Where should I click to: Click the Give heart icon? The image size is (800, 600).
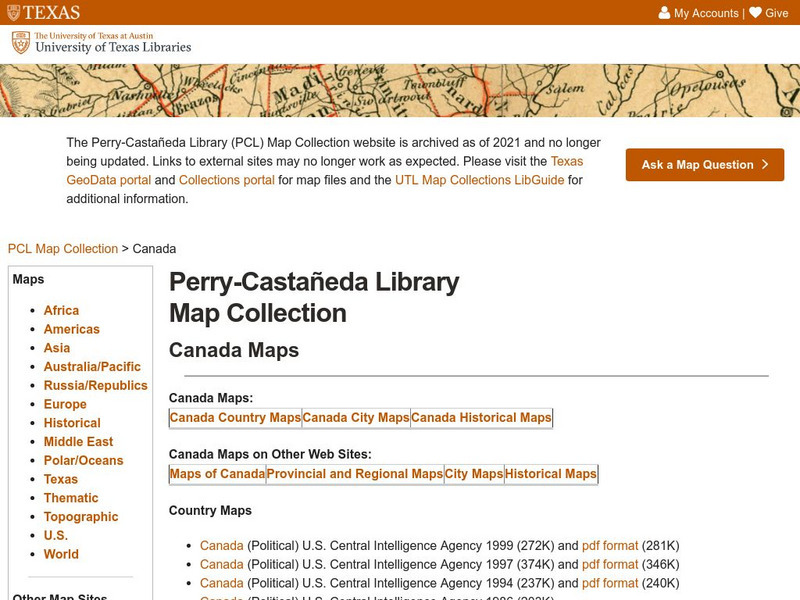[x=755, y=13]
